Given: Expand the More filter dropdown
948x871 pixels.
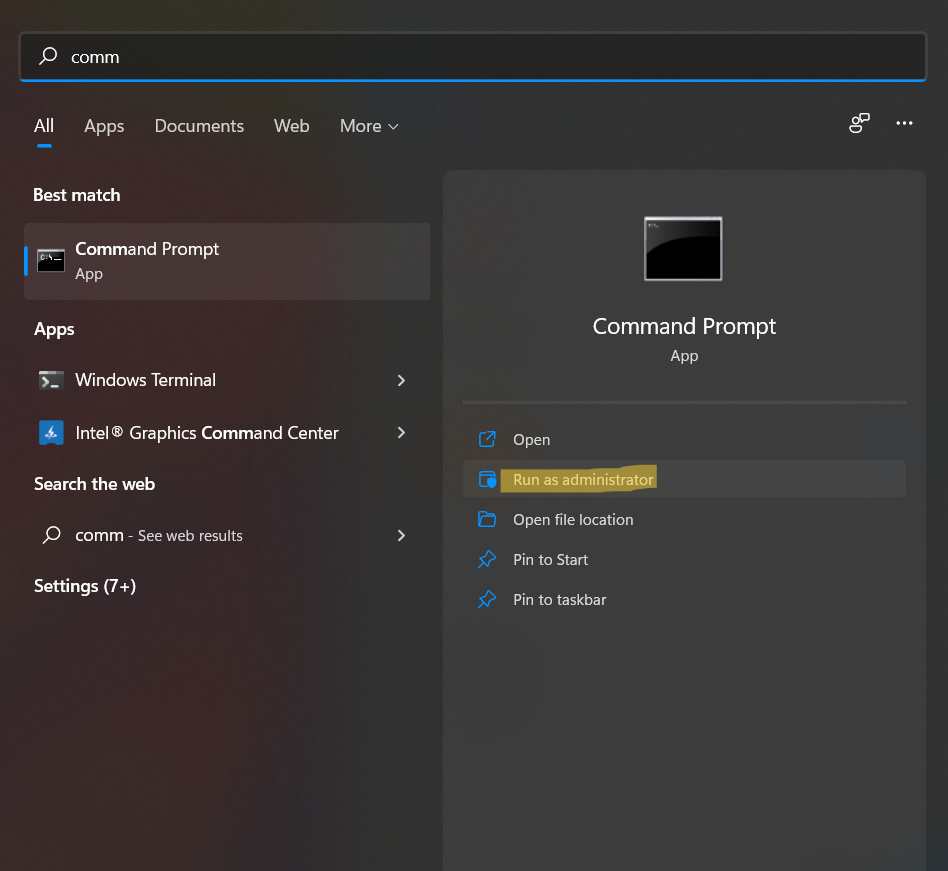Looking at the screenshot, I should click(x=369, y=126).
